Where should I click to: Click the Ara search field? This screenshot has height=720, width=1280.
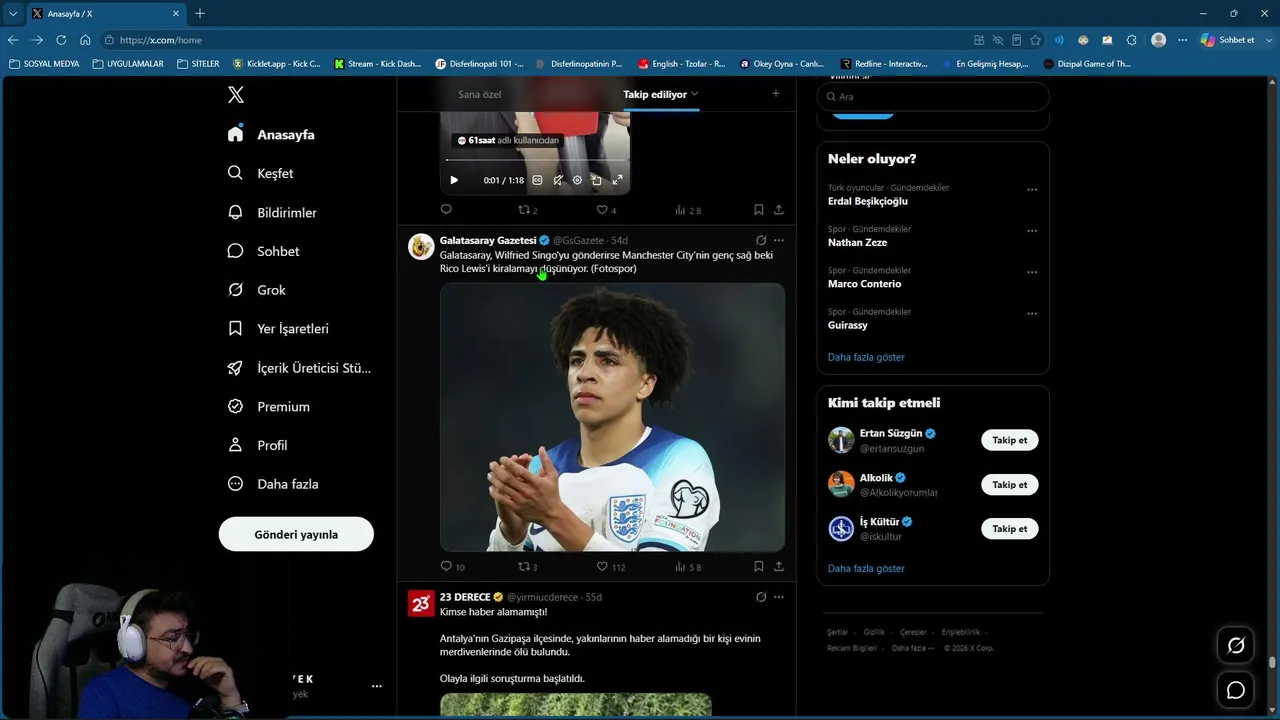[933, 96]
